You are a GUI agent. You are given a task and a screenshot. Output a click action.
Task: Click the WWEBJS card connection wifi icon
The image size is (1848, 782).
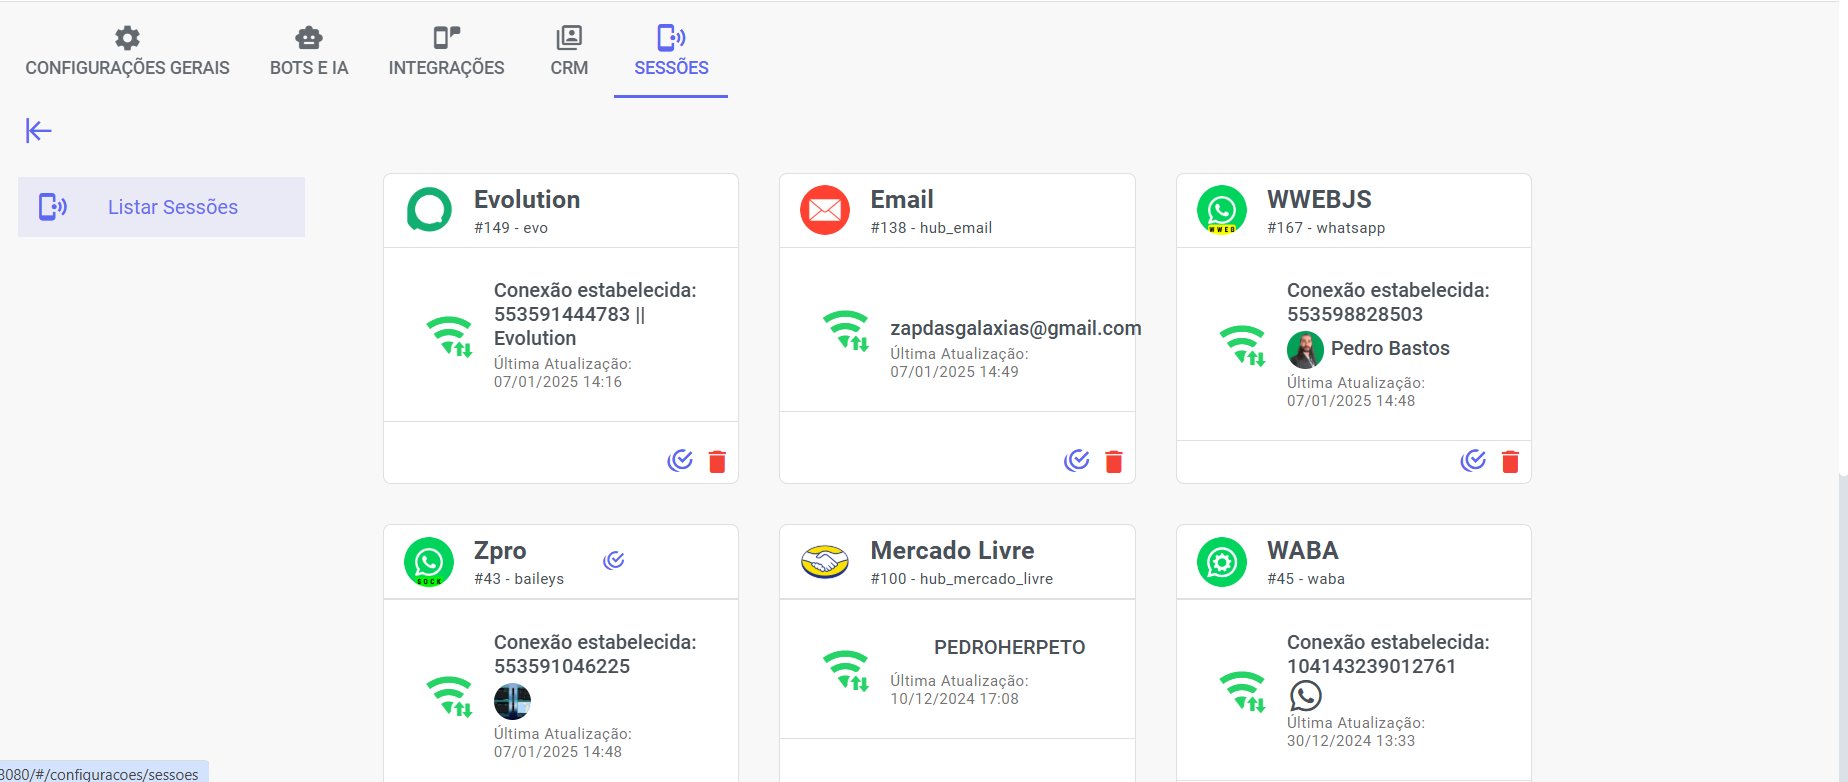pos(1243,345)
